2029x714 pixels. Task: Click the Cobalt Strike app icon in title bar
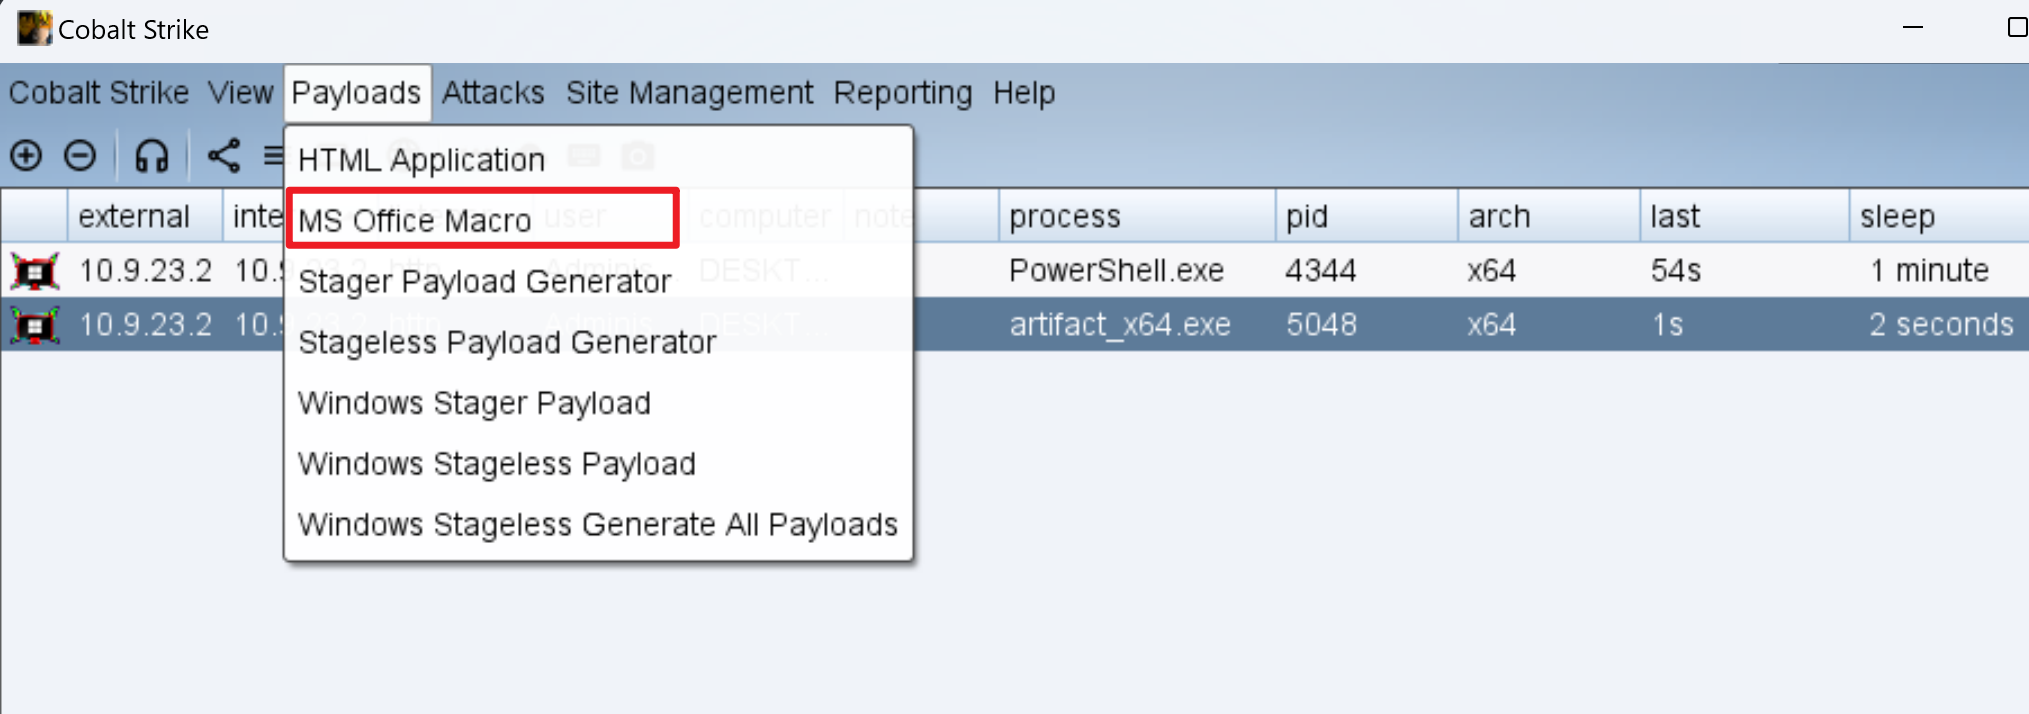34,28
